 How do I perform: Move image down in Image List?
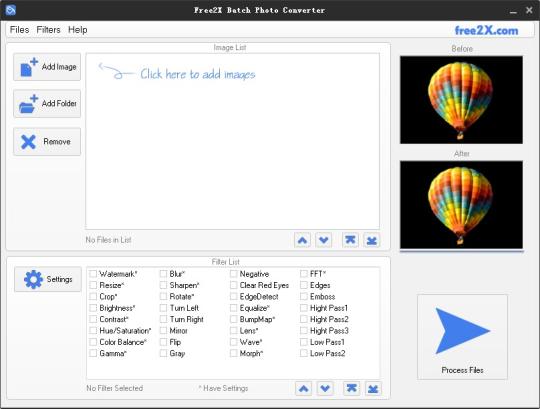coord(324,240)
